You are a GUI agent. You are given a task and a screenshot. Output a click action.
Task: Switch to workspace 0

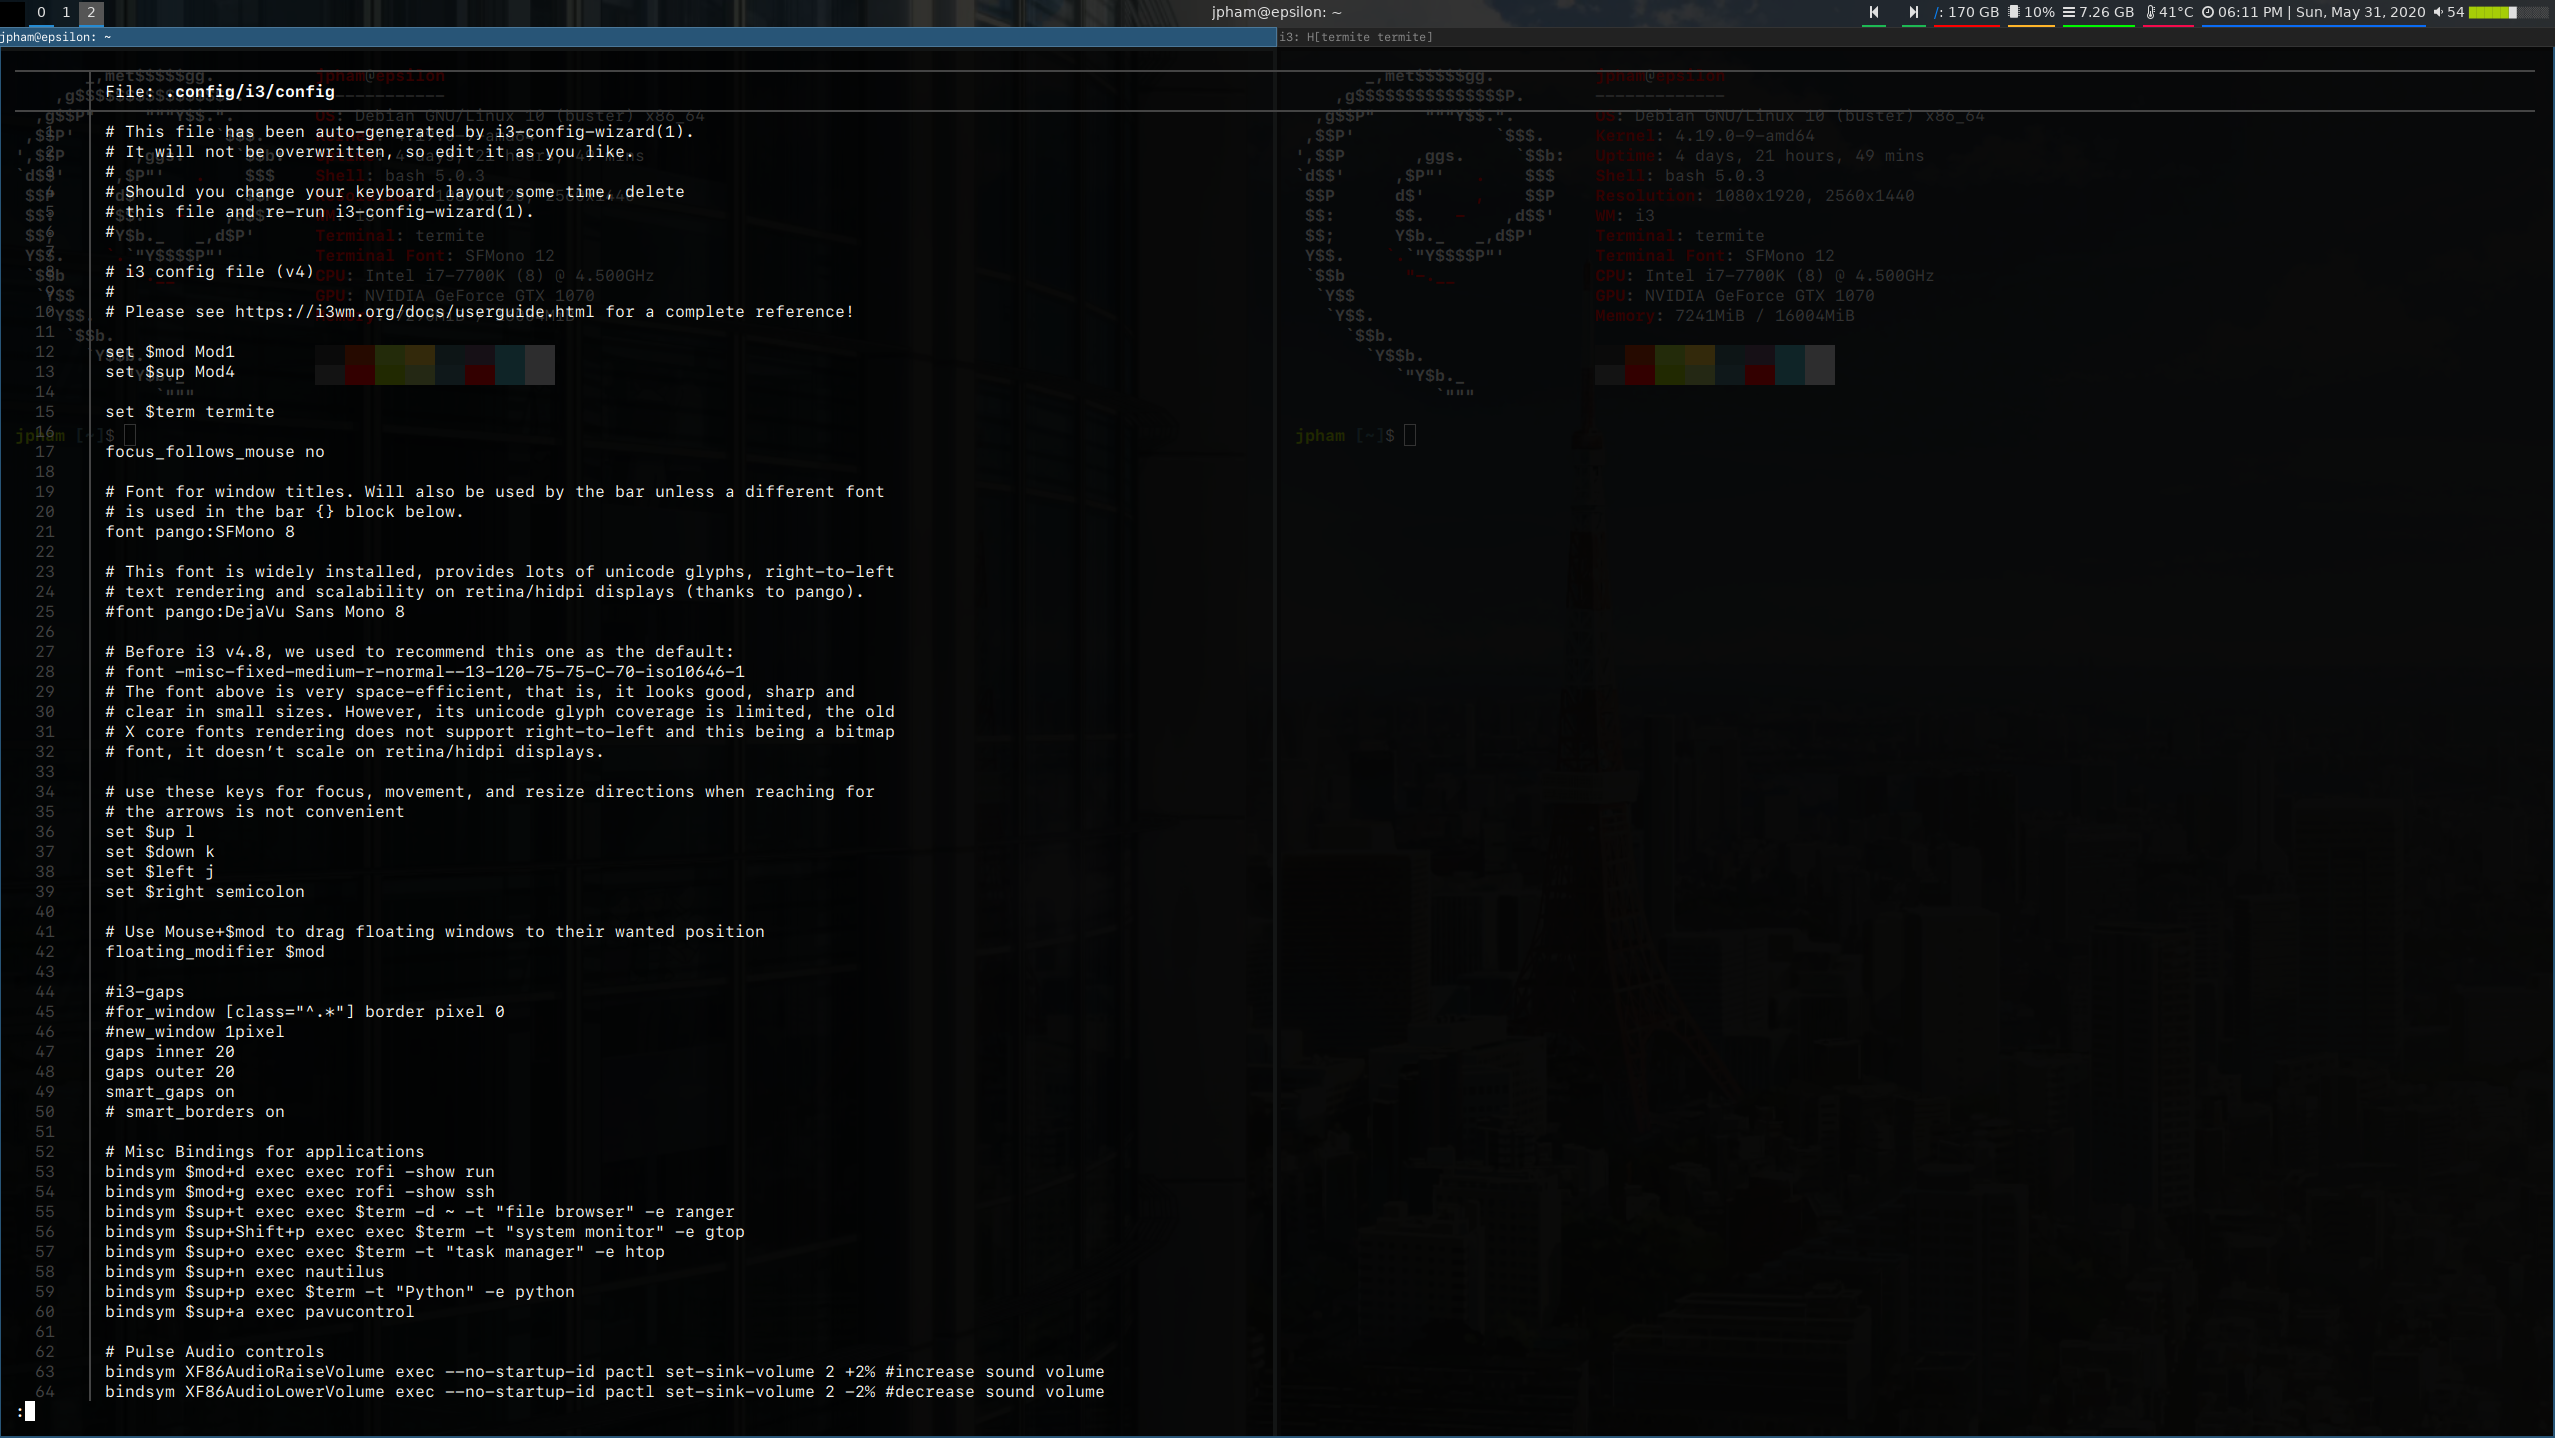pyautogui.click(x=41, y=13)
